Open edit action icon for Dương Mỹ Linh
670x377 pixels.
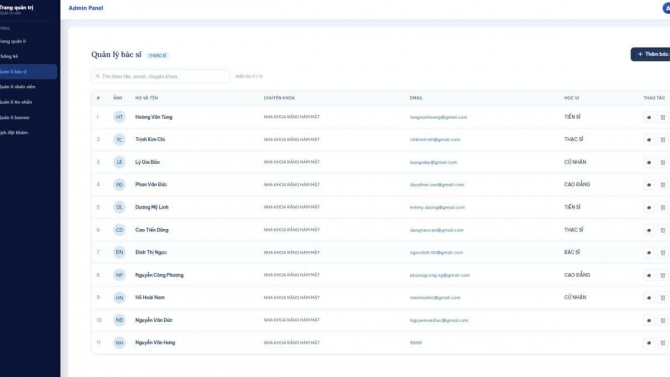pos(649,207)
